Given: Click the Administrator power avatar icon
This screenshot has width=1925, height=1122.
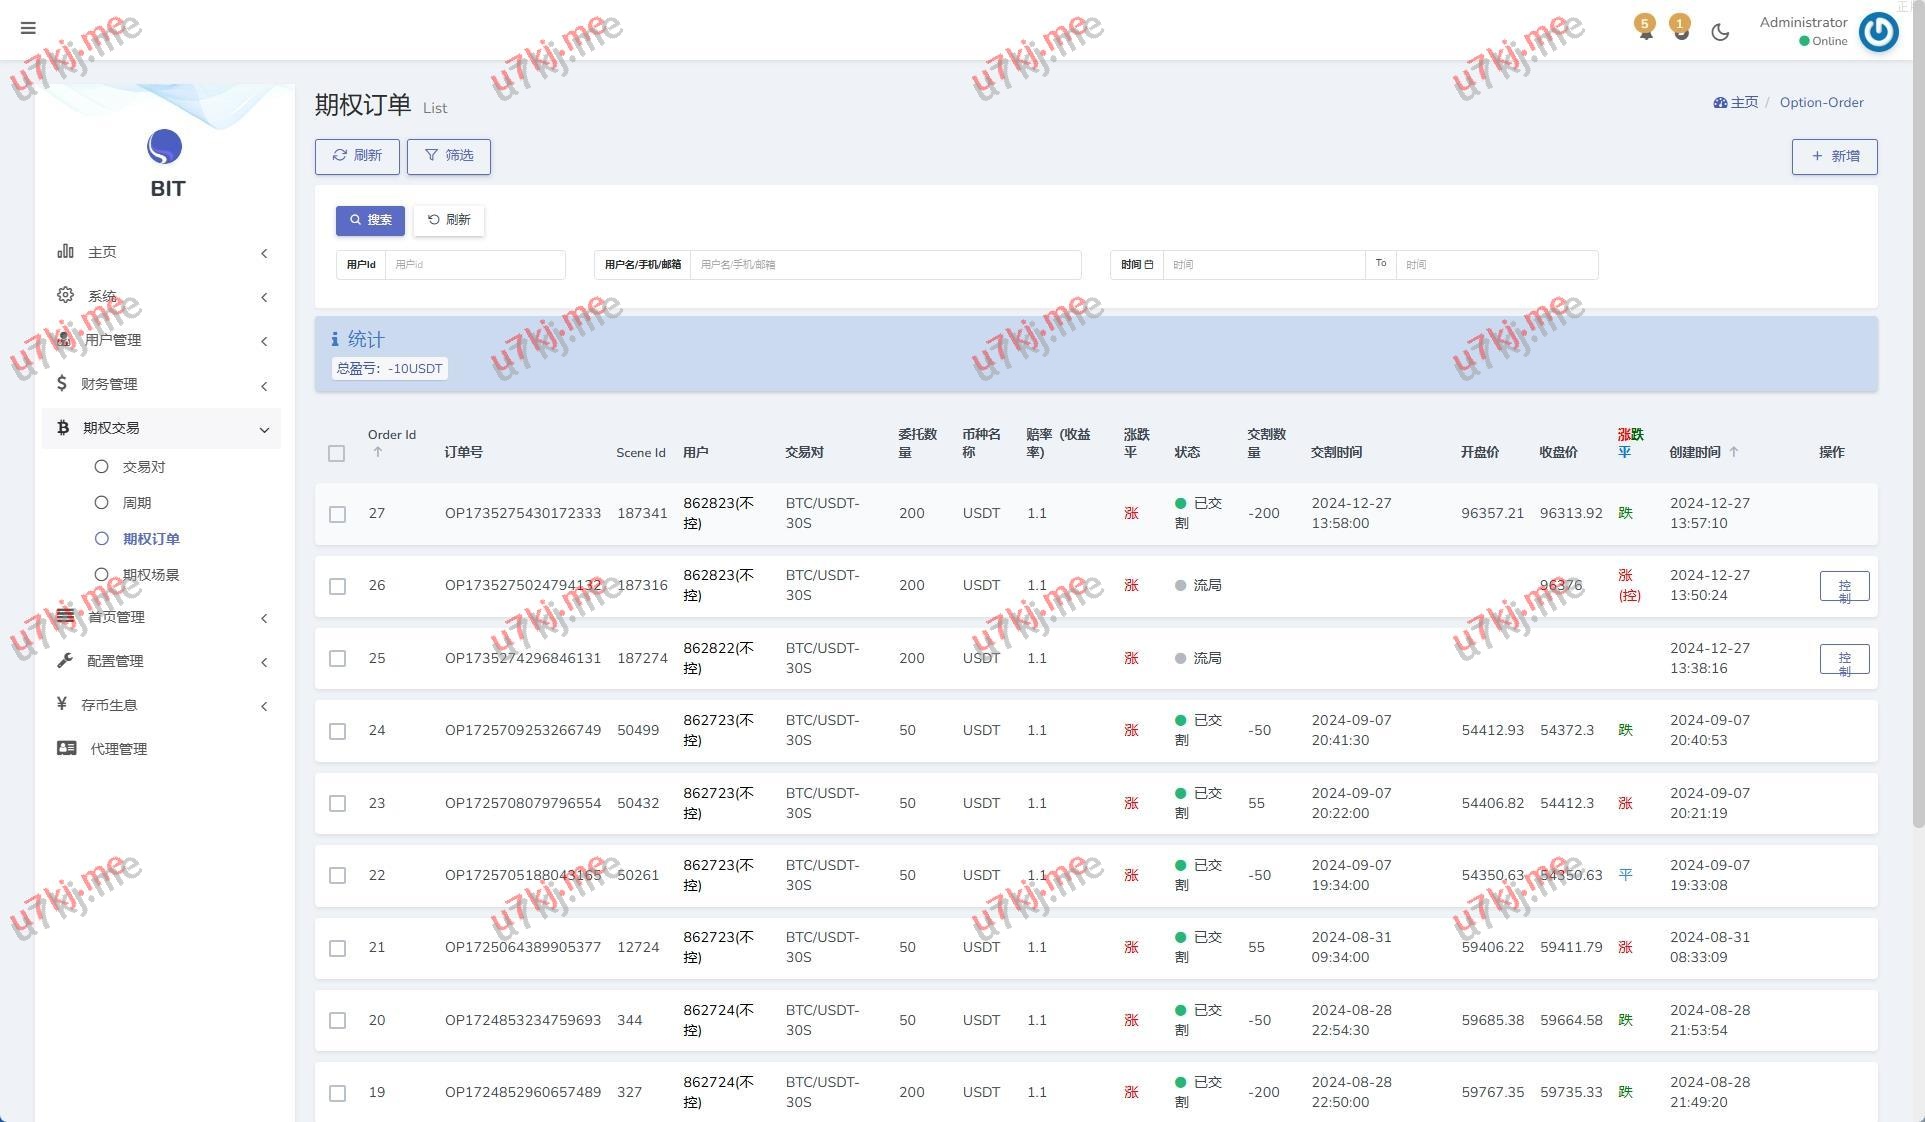Looking at the screenshot, I should (x=1878, y=32).
